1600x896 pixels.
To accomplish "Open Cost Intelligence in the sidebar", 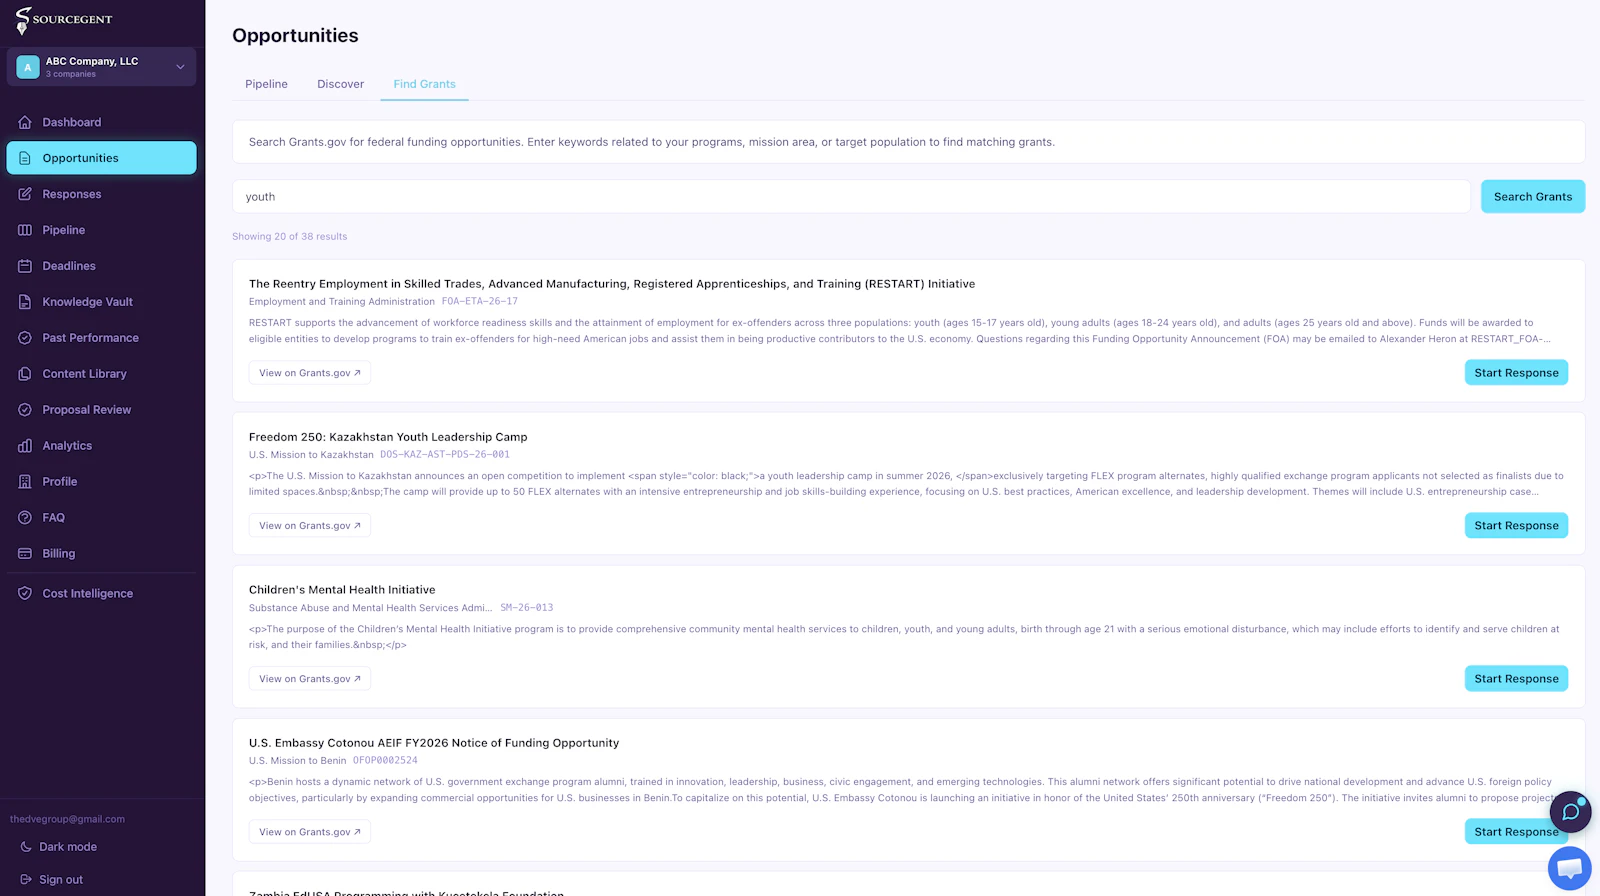I will pos(101,594).
